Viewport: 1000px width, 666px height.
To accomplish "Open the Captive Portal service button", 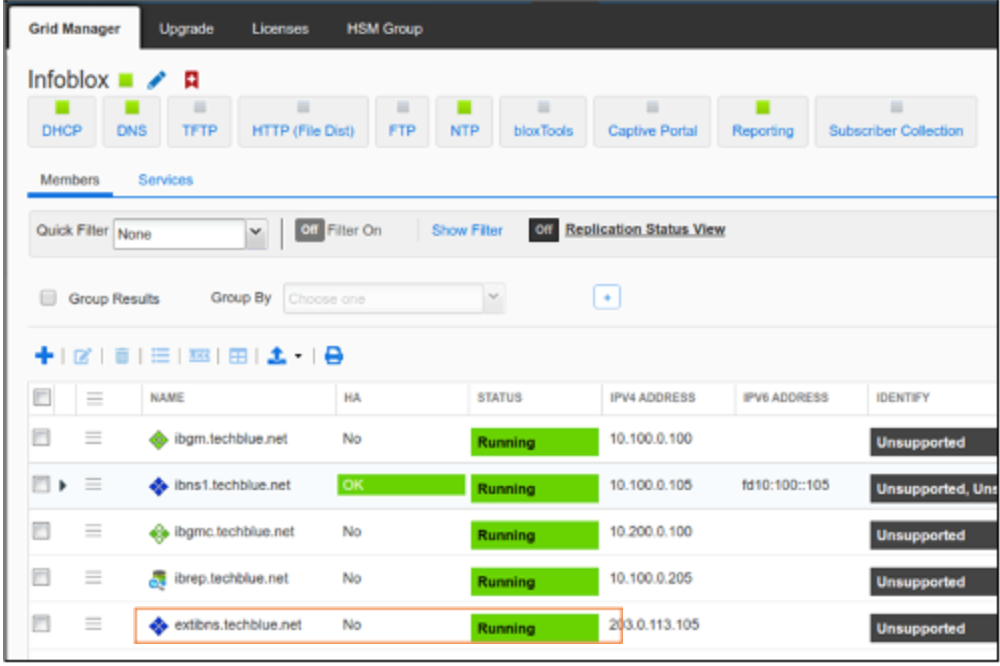I will [x=652, y=121].
